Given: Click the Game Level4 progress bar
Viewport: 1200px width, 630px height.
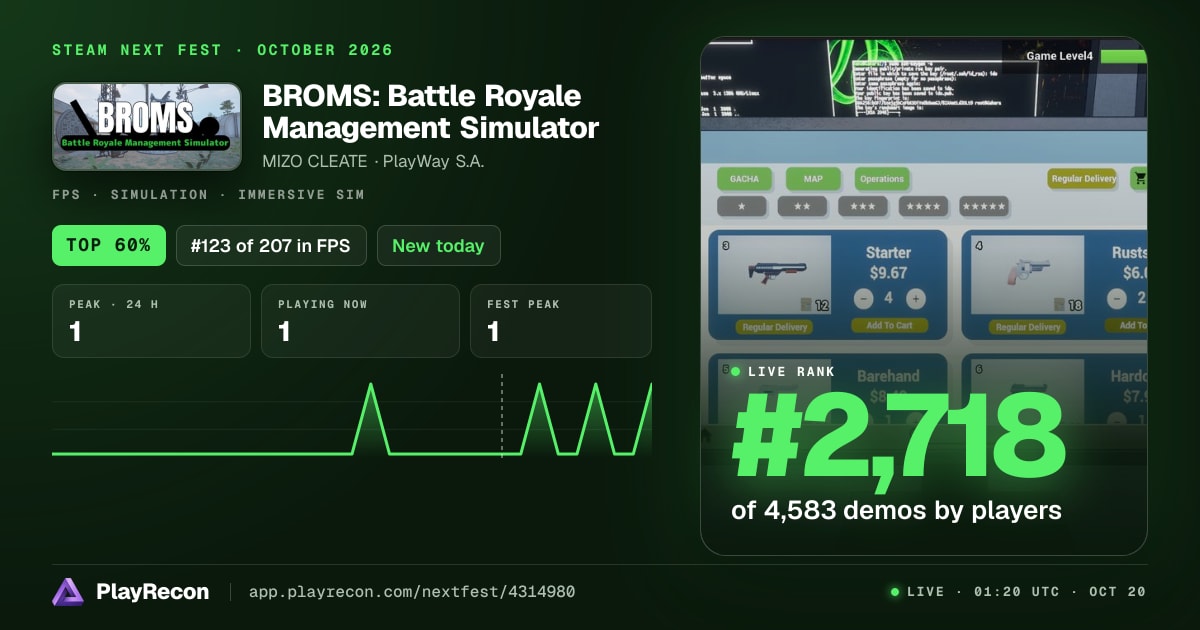Looking at the screenshot, I should pyautogui.click(x=1123, y=56).
